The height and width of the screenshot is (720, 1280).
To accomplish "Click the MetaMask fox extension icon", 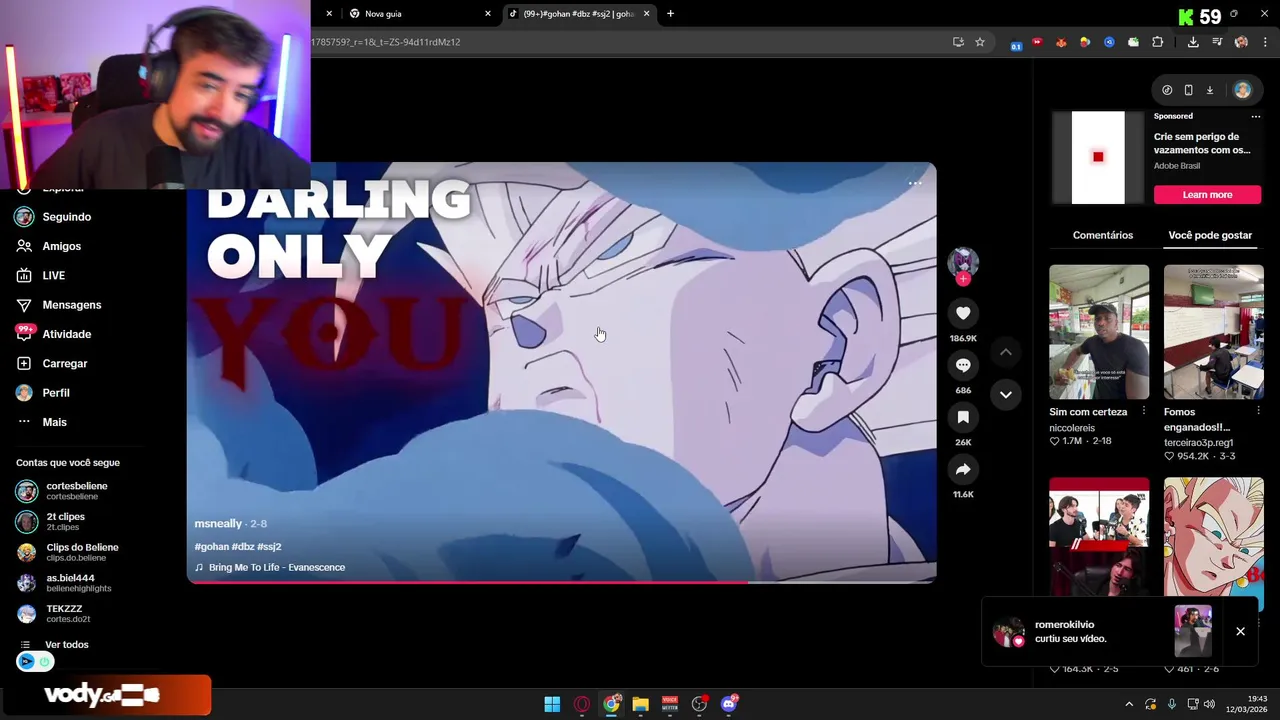I will coord(1061,42).
